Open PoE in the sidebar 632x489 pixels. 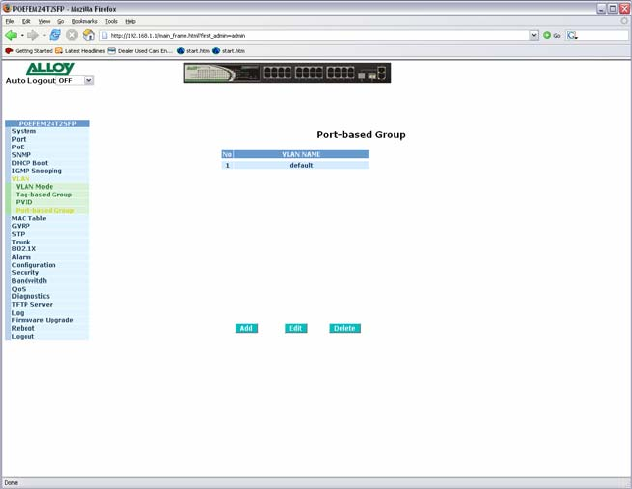point(18,147)
